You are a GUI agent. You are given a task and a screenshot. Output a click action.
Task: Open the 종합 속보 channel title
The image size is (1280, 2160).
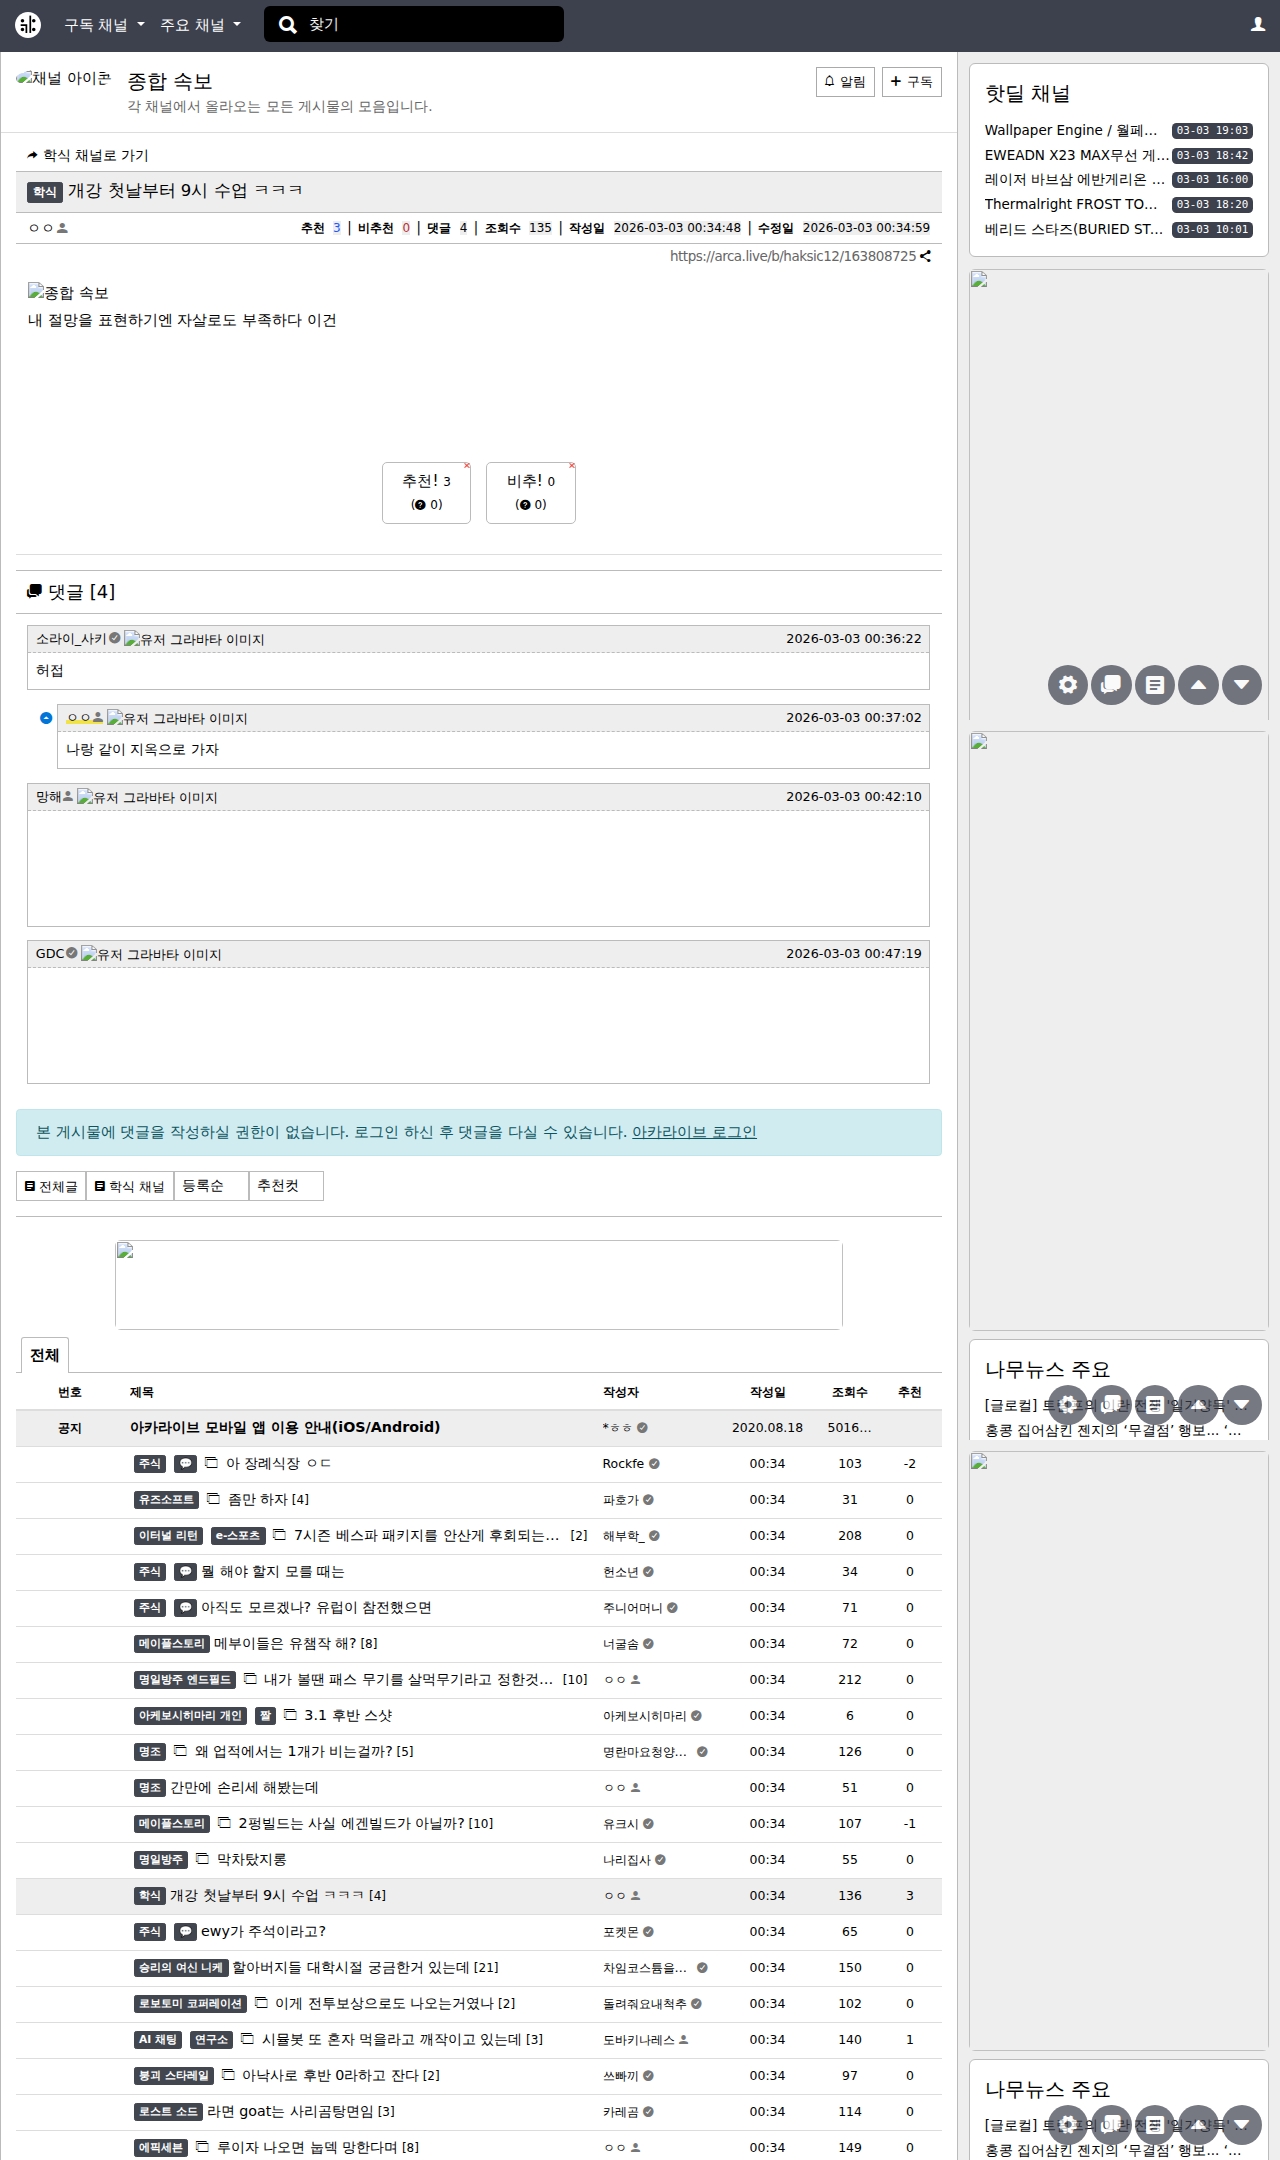click(170, 81)
